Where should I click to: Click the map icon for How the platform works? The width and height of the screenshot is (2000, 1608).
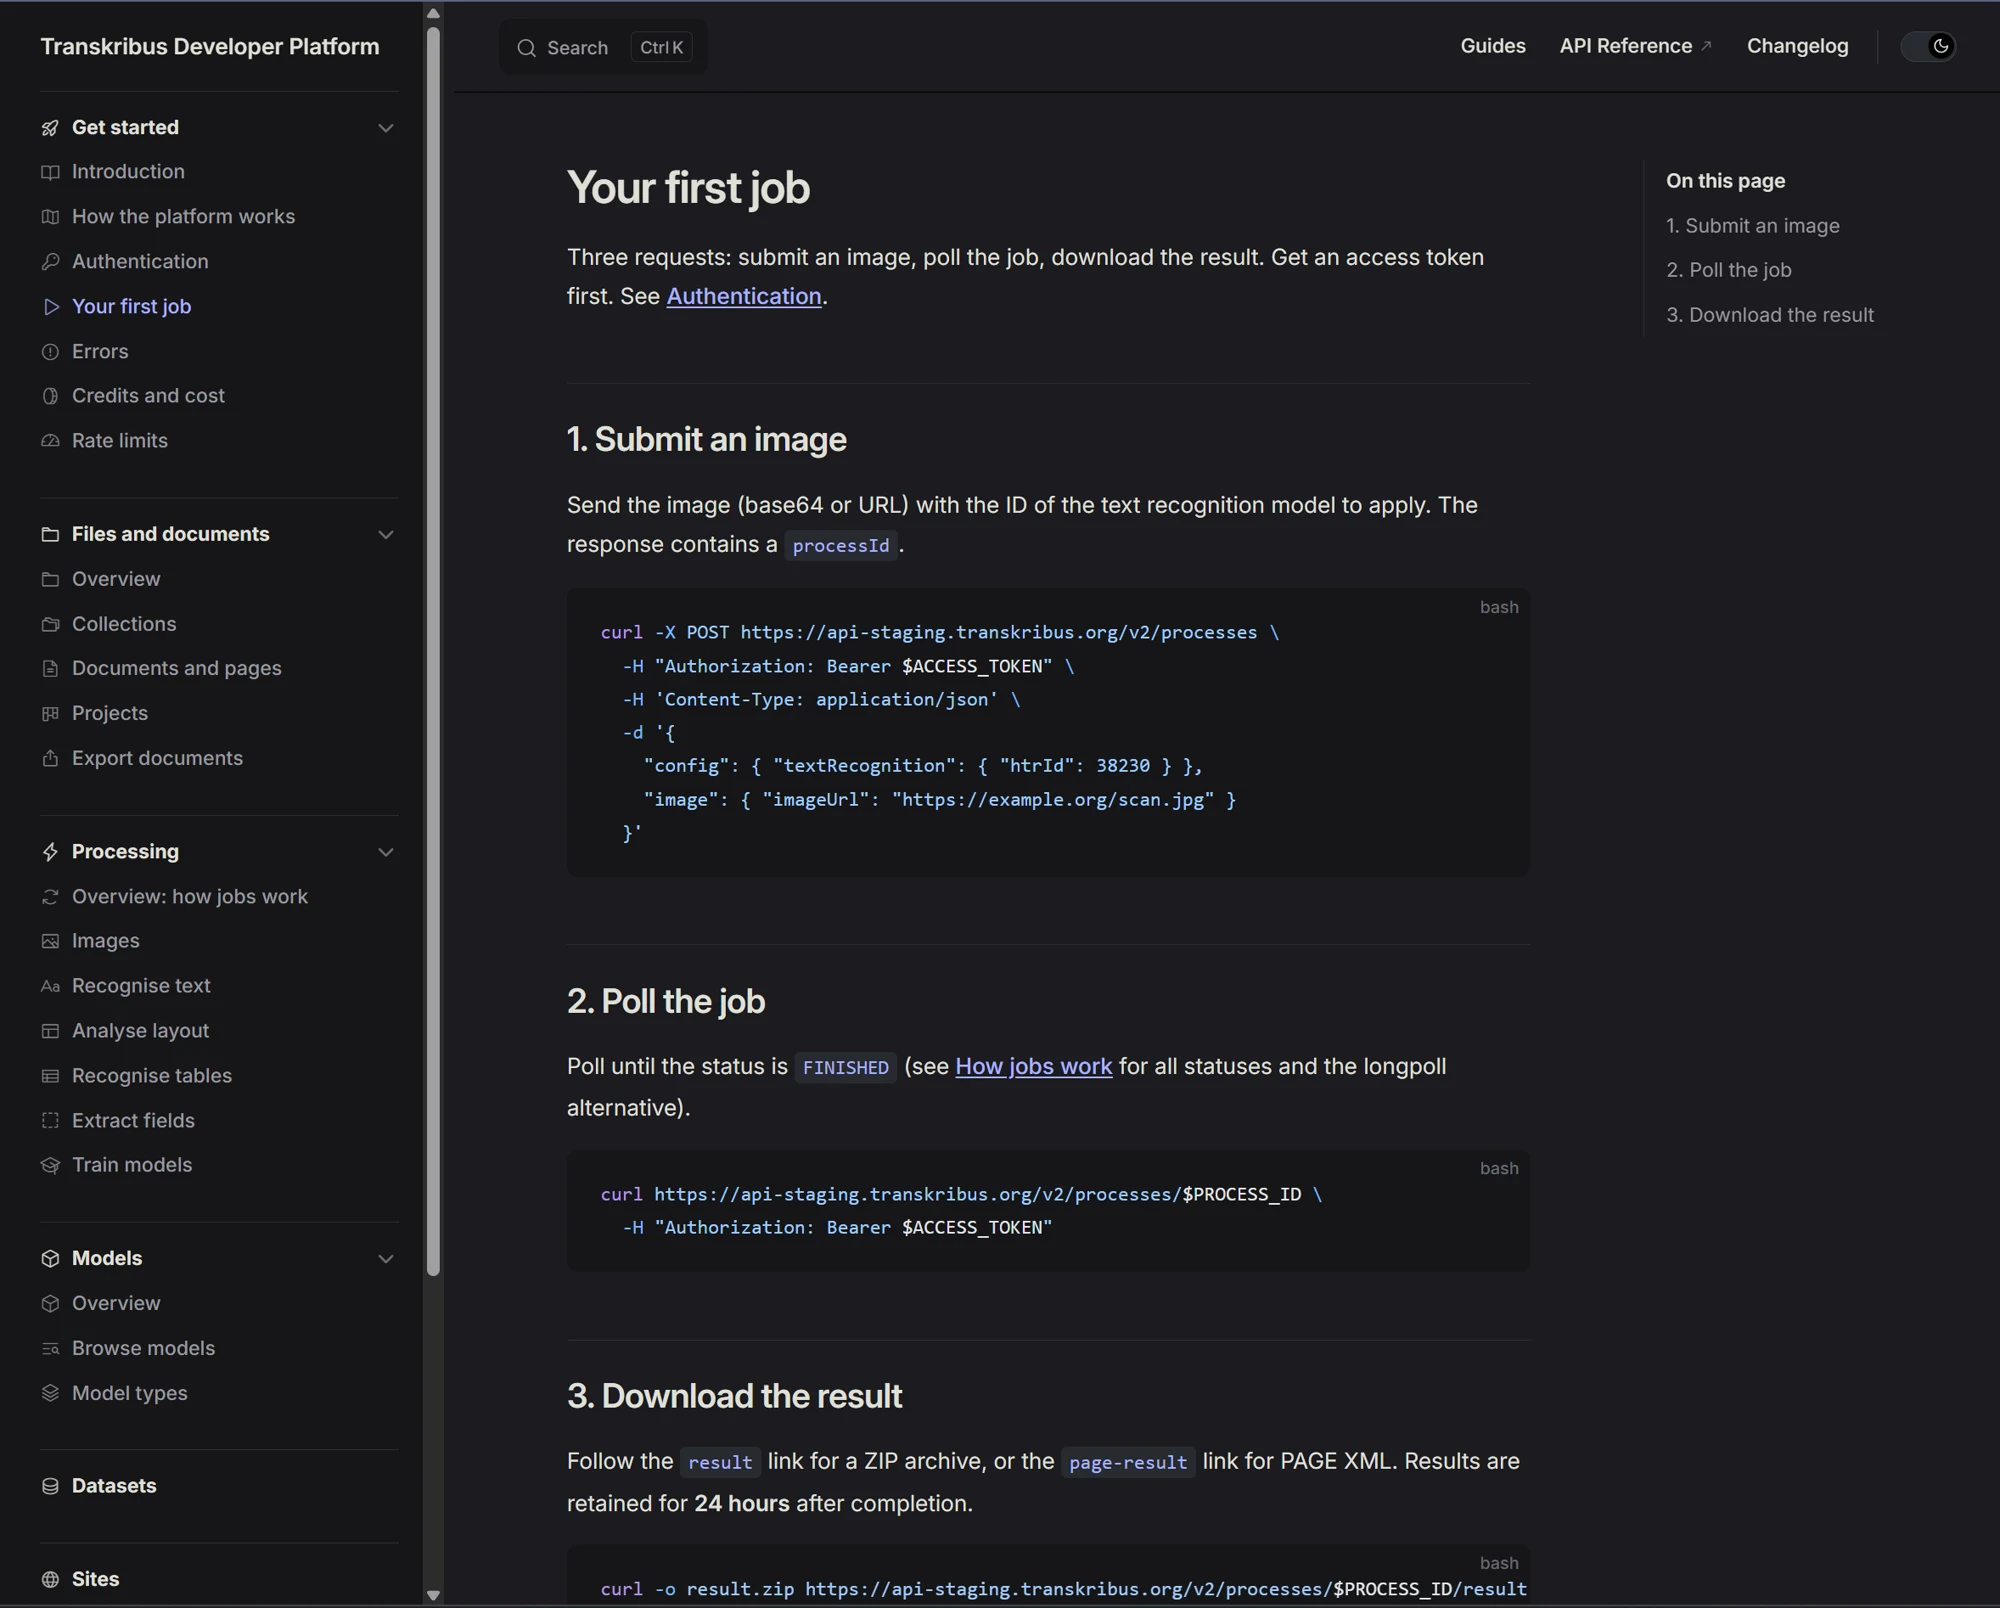[50, 217]
